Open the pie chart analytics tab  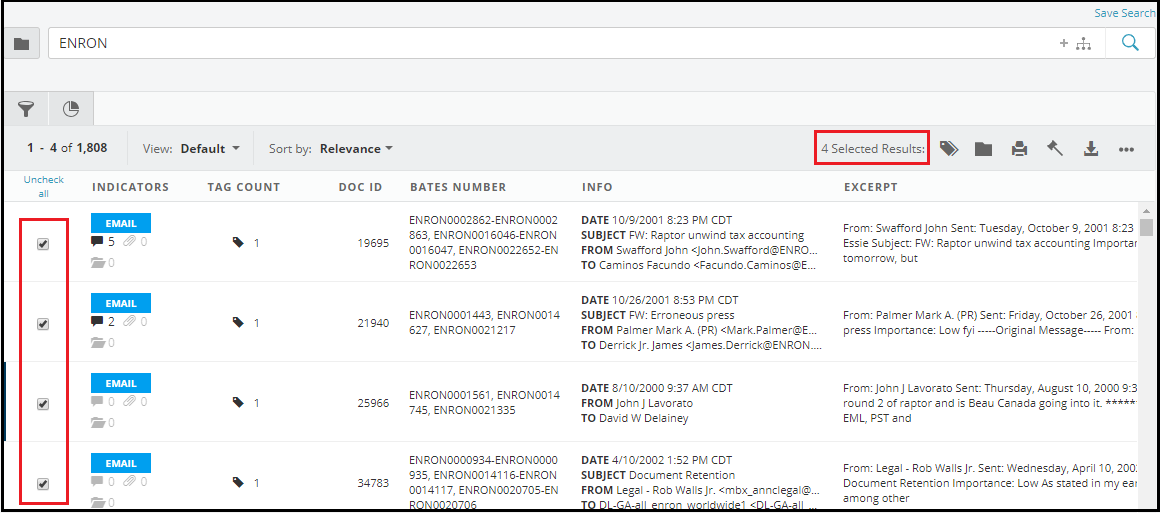pos(71,109)
